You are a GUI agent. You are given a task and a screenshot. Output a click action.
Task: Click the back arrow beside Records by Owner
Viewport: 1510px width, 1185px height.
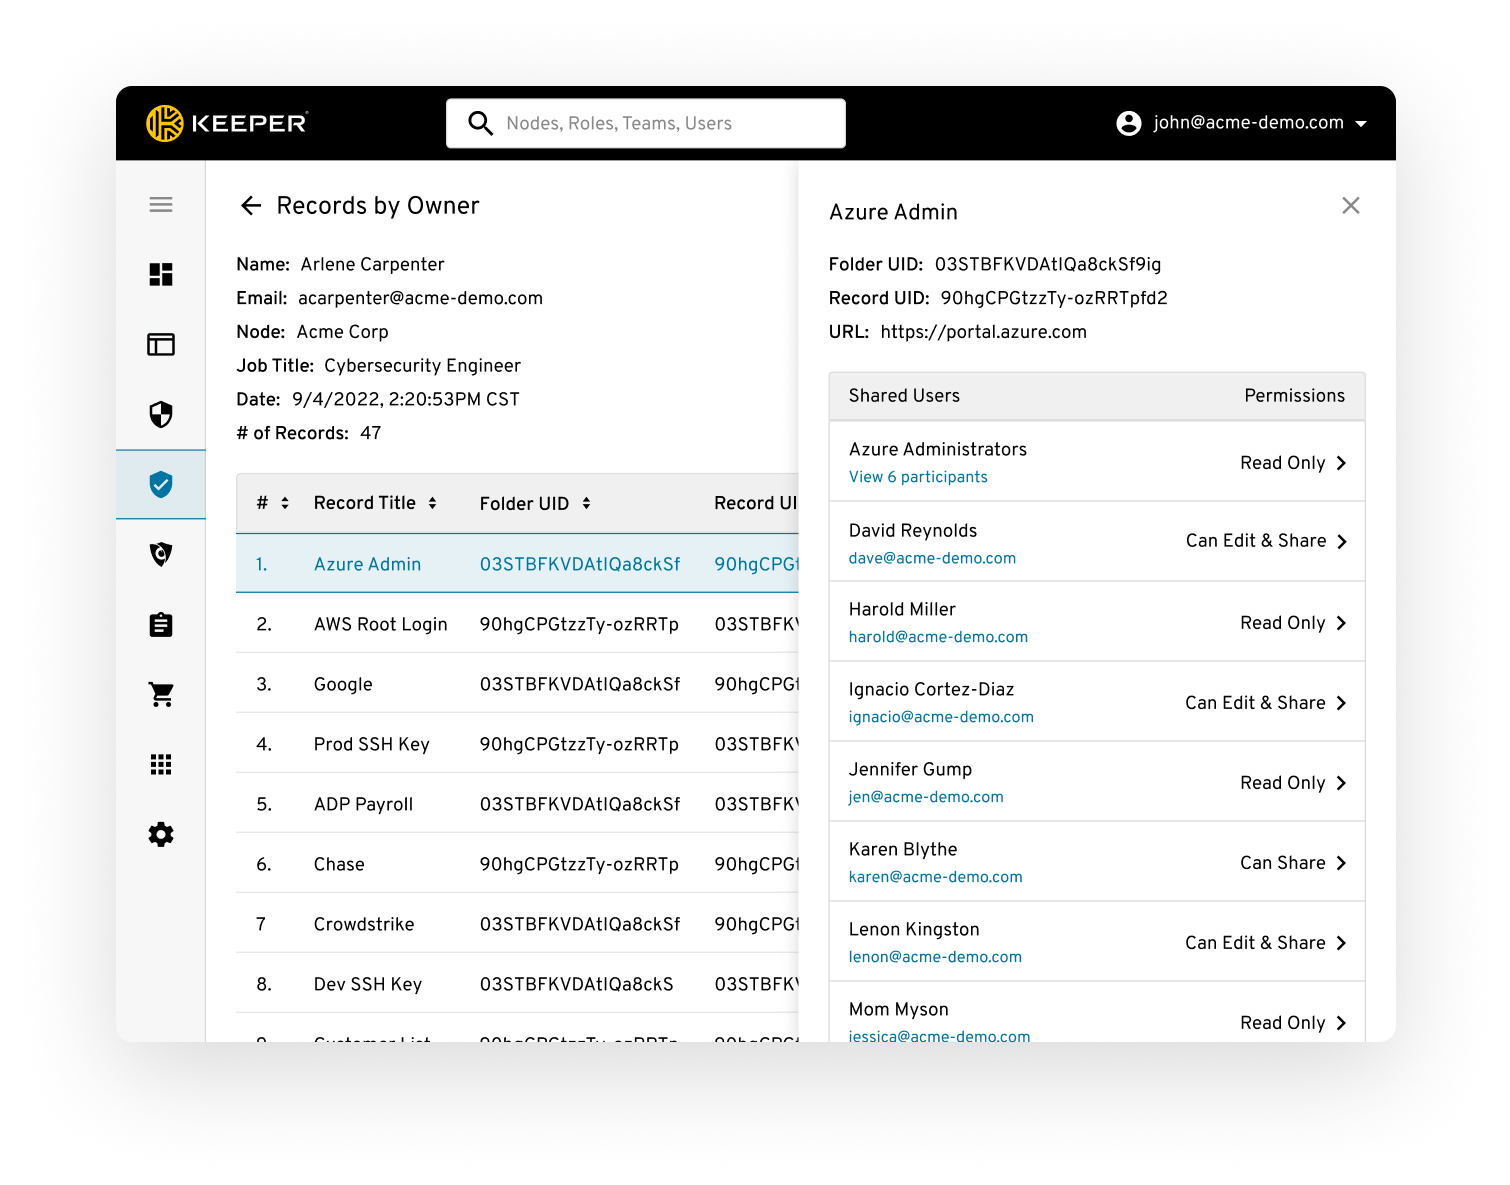pos(250,206)
